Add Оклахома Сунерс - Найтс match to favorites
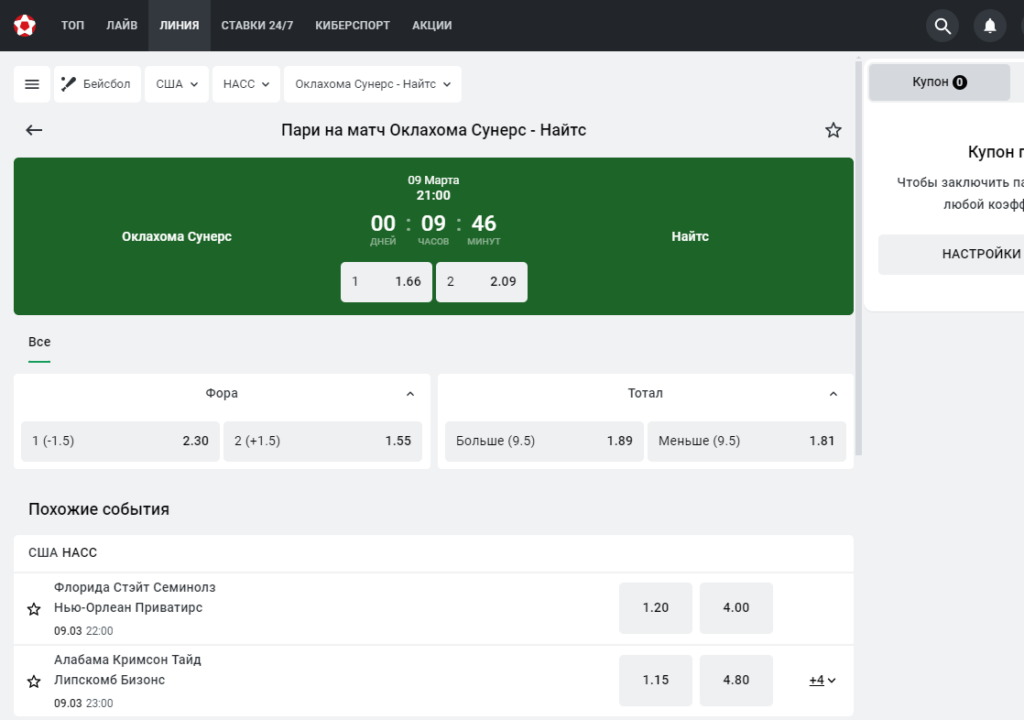Screen dimensions: 1024x720 coord(833,130)
